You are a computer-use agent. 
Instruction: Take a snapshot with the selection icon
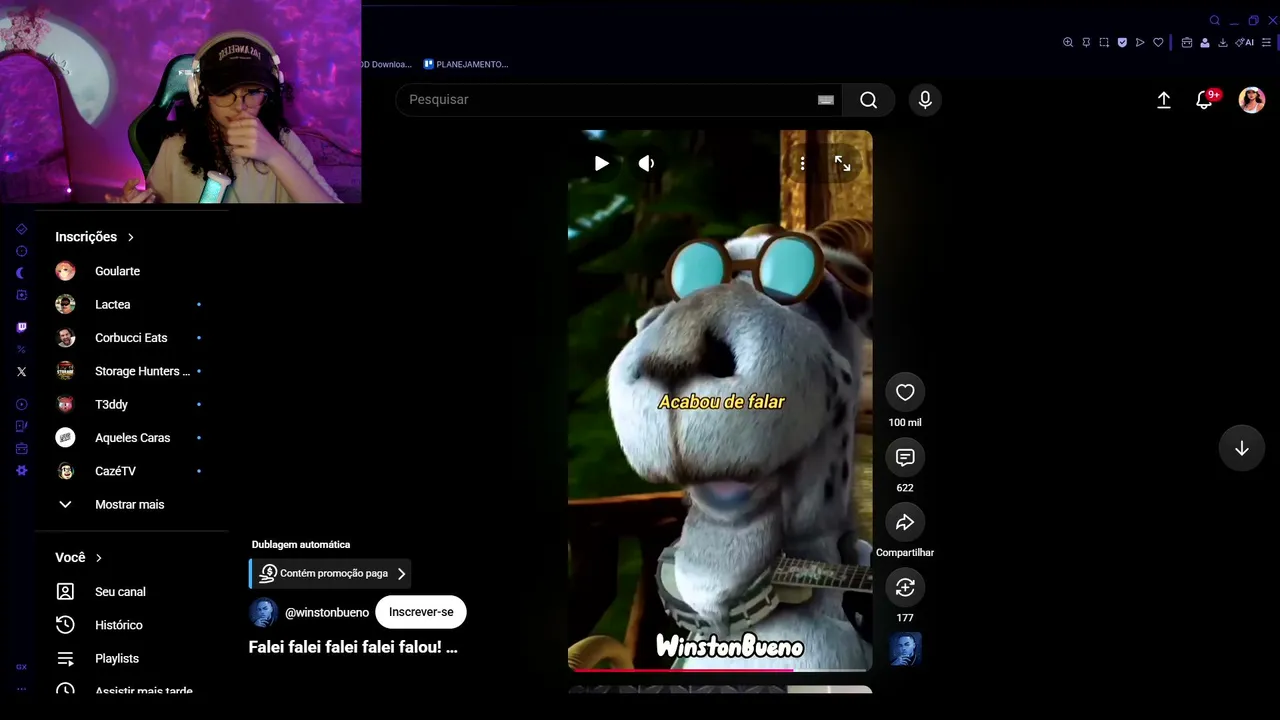tap(1104, 42)
